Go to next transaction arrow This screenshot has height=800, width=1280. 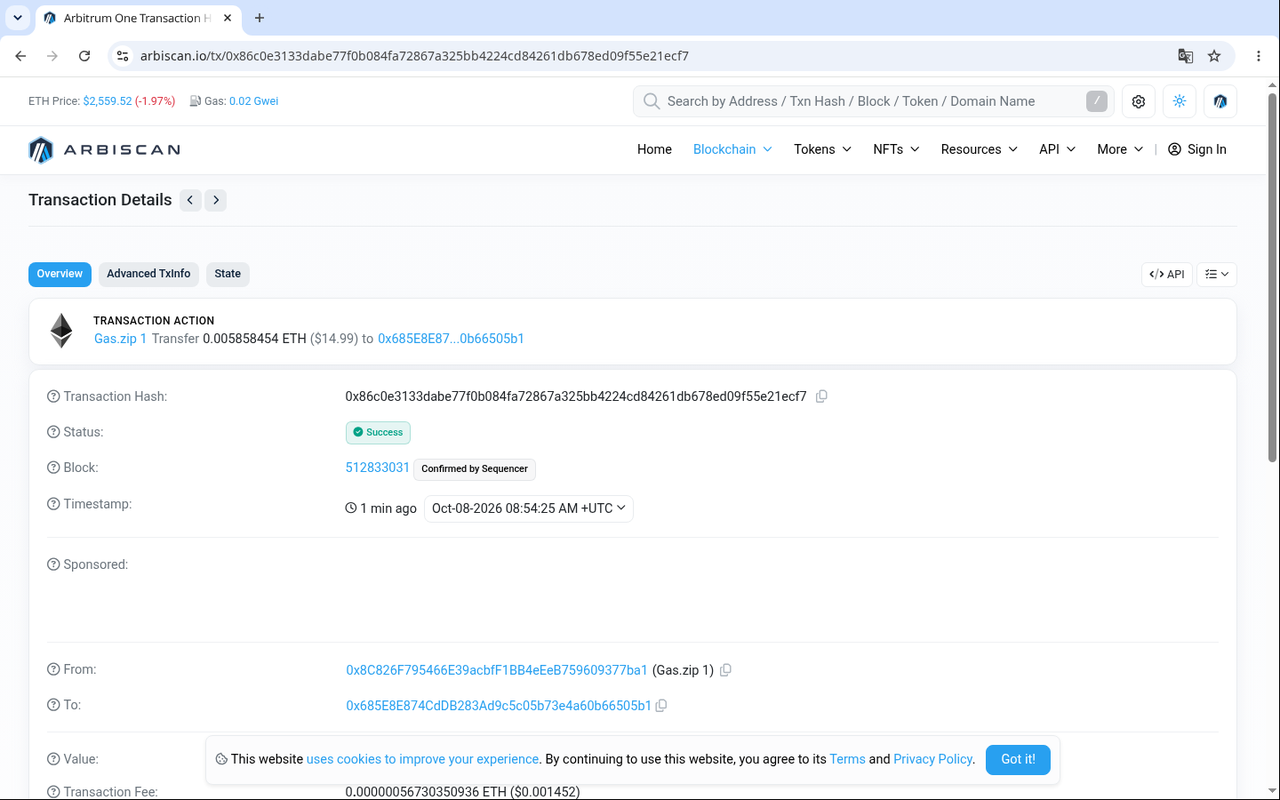coord(216,200)
